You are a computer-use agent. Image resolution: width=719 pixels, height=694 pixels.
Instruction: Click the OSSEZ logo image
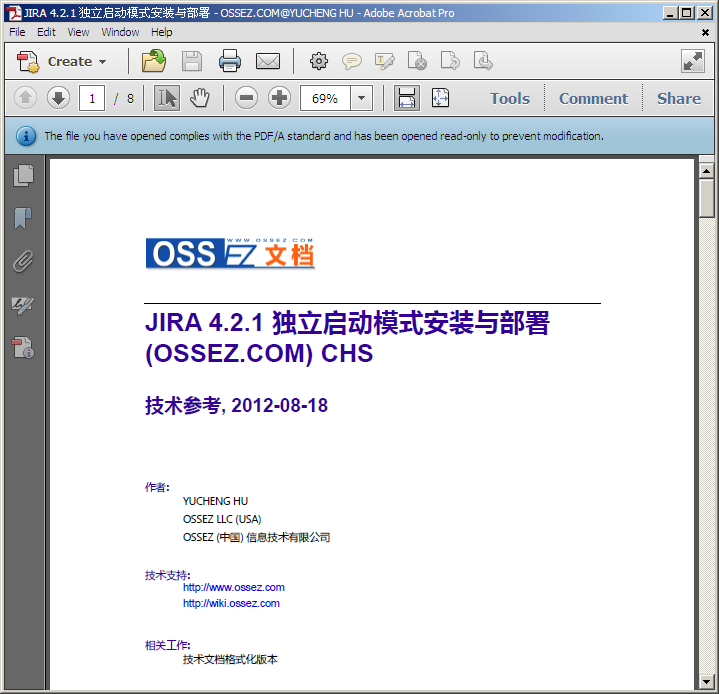coord(230,253)
